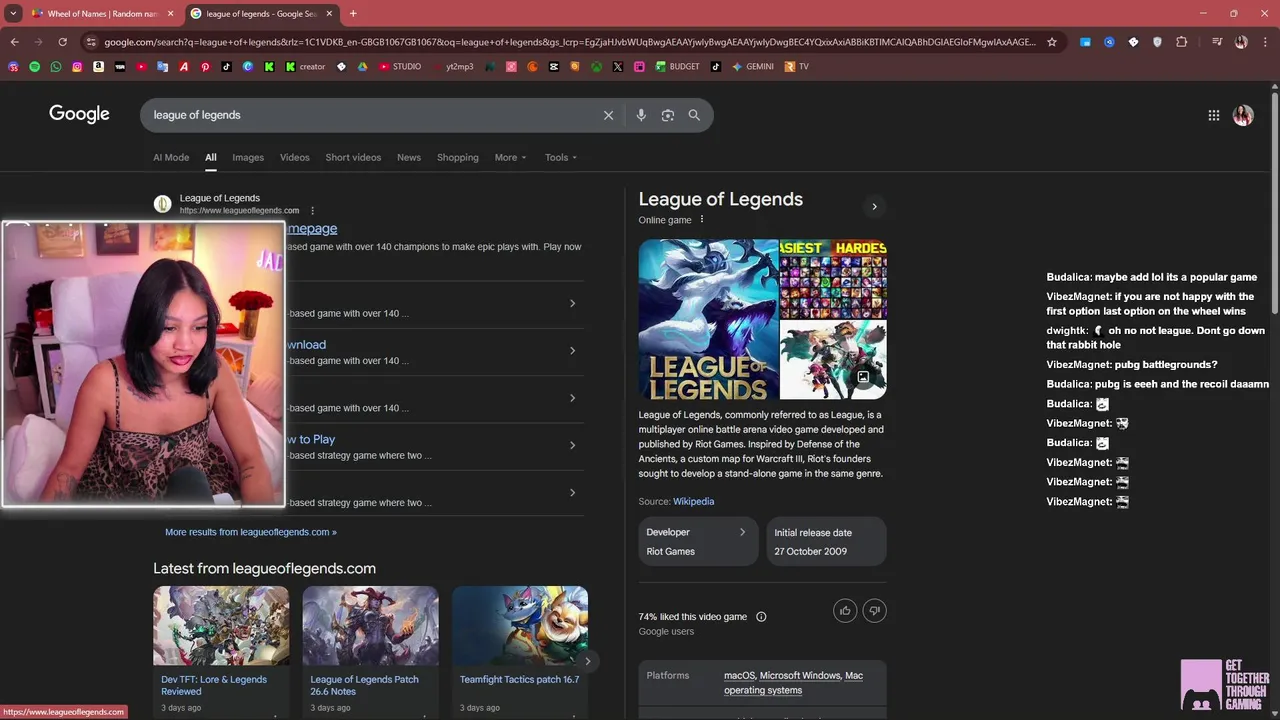The height and width of the screenshot is (720, 1280).
Task: Open the Google apps grid
Action: point(1214,115)
